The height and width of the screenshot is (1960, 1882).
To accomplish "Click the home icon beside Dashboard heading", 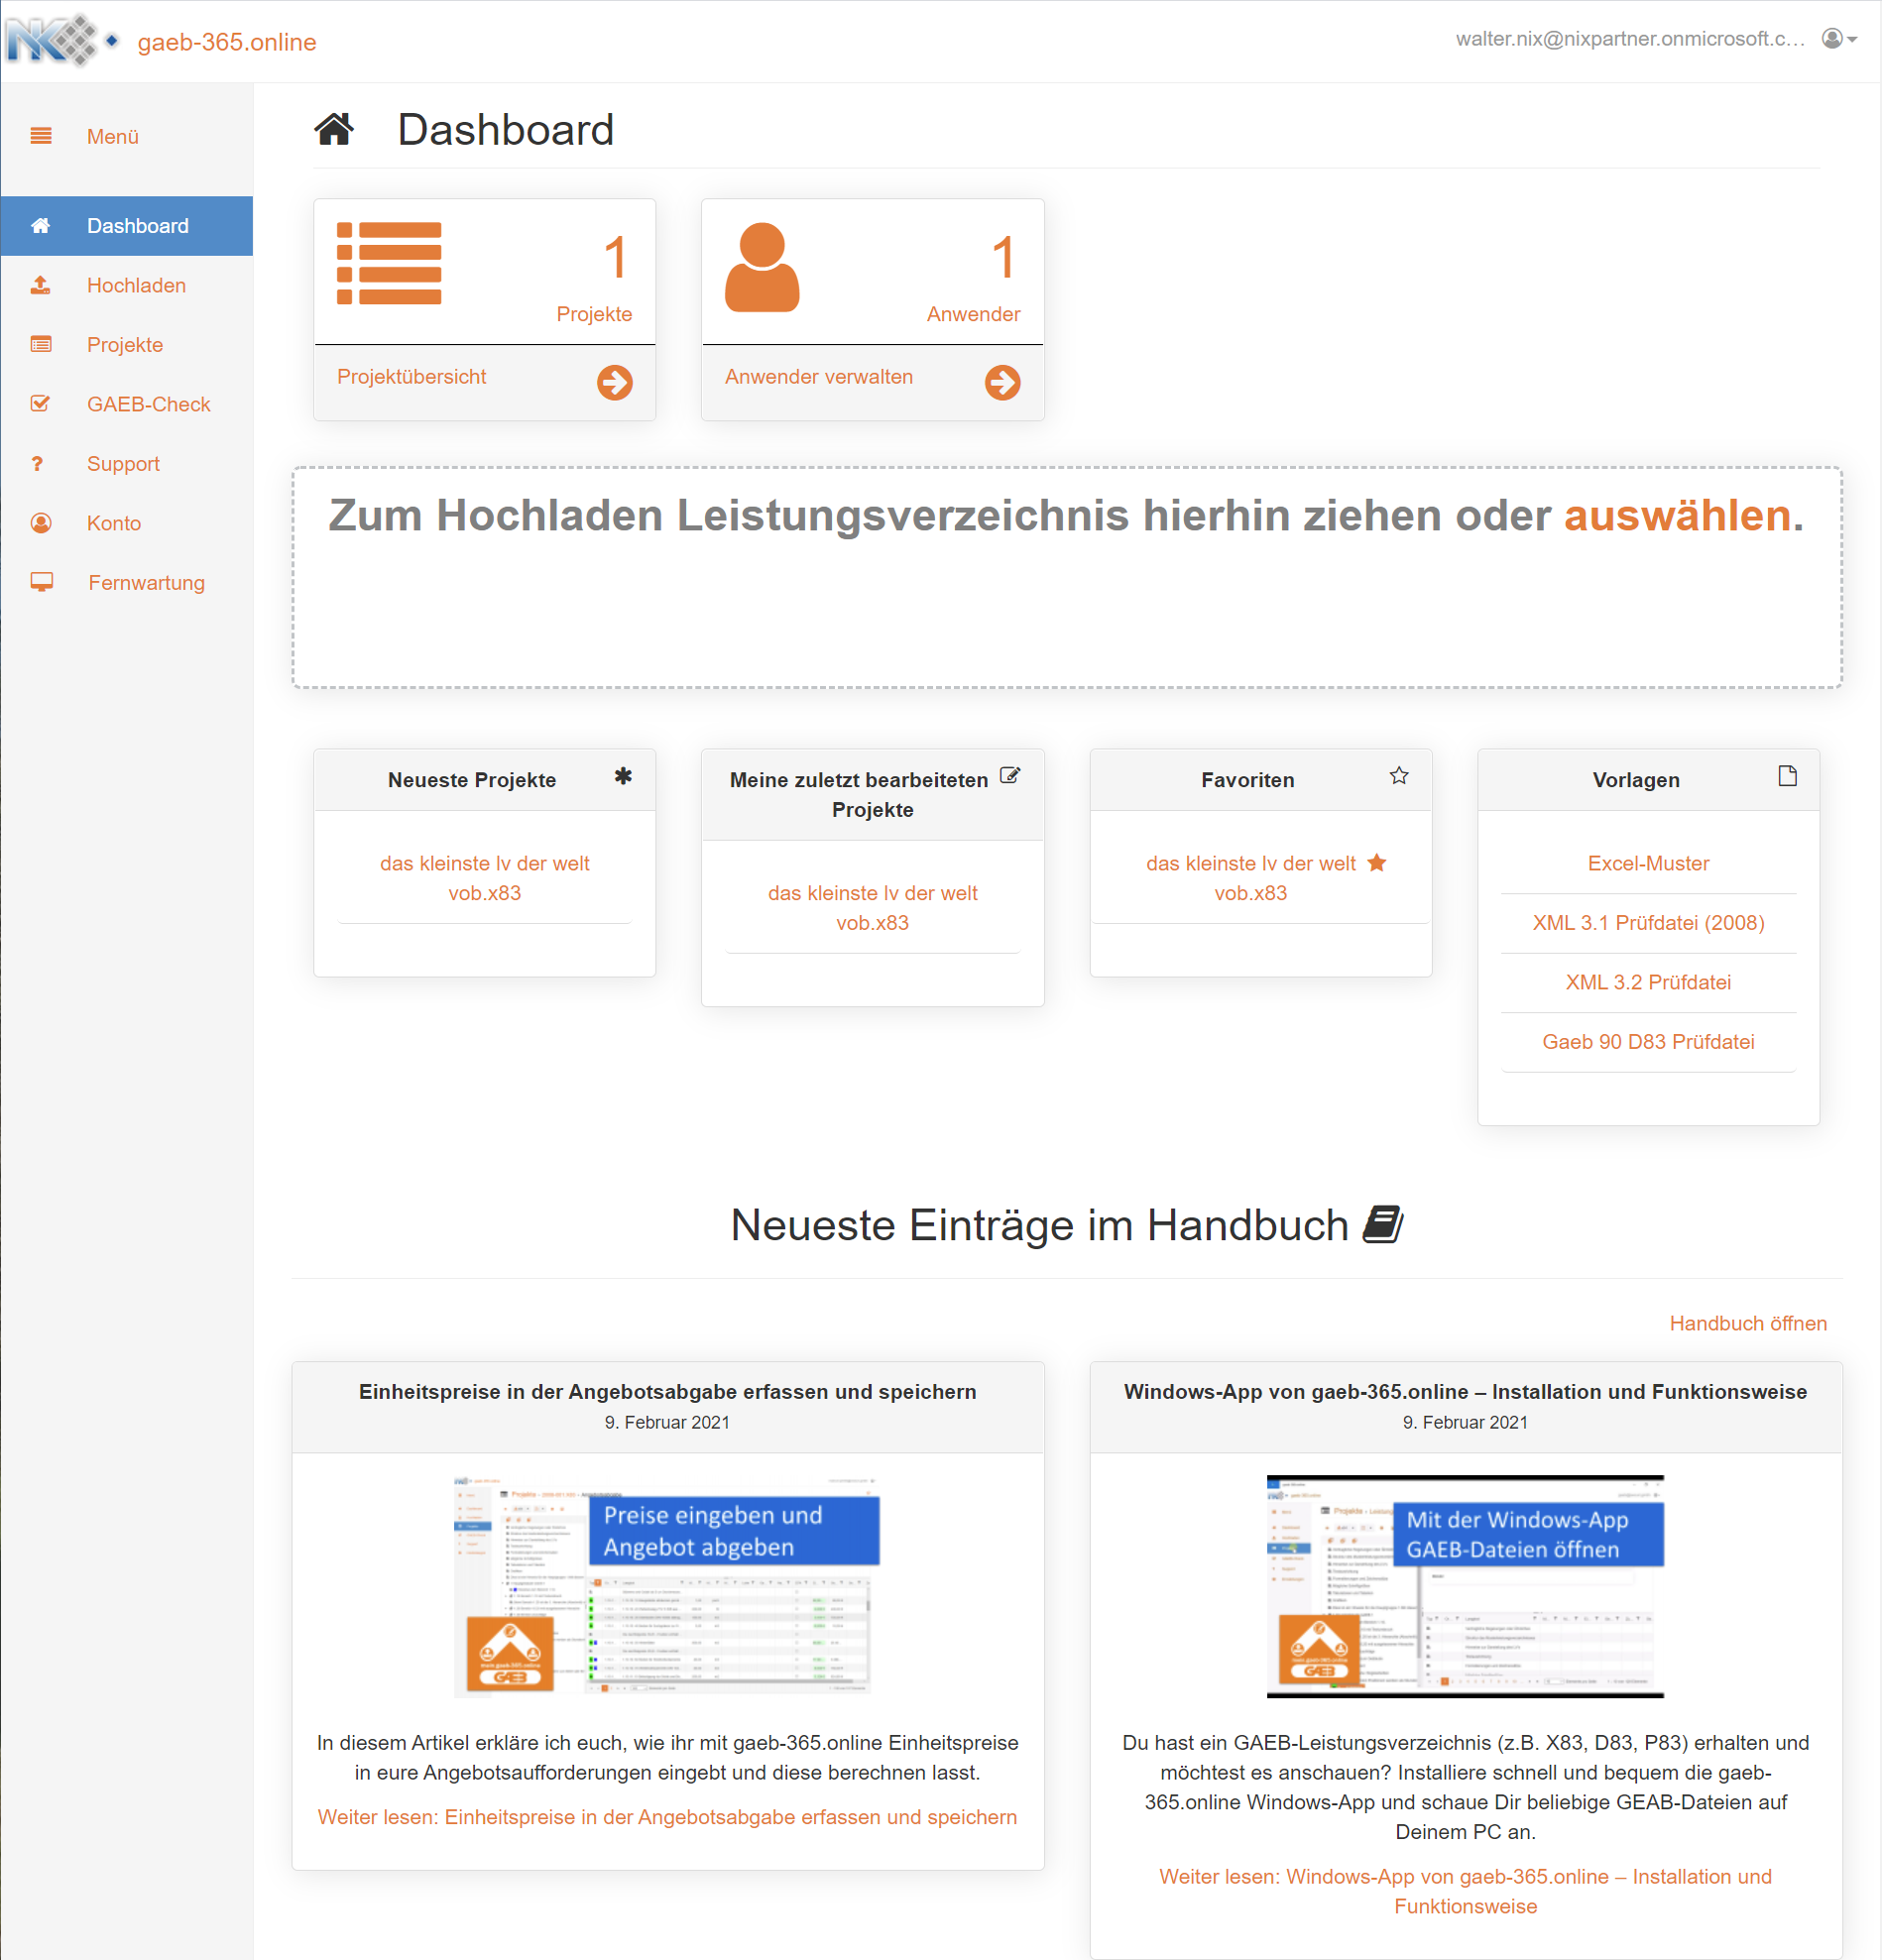I will (x=335, y=128).
